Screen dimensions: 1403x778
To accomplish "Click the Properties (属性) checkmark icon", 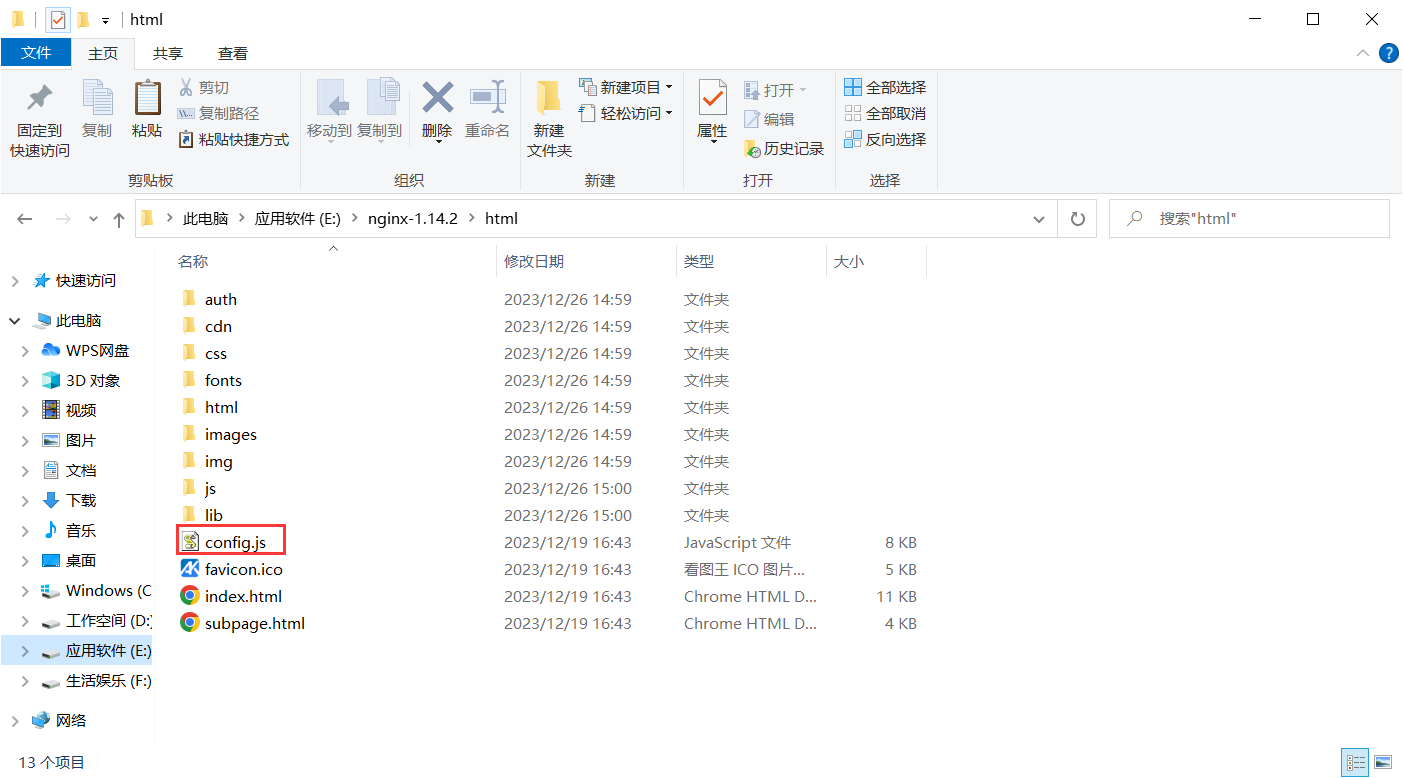I will pyautogui.click(x=712, y=100).
